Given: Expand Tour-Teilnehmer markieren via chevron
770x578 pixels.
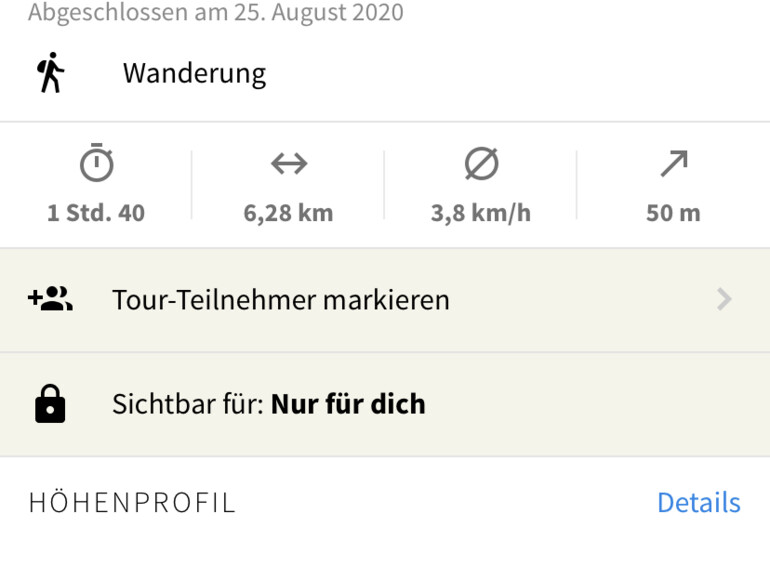Looking at the screenshot, I should 725,299.
